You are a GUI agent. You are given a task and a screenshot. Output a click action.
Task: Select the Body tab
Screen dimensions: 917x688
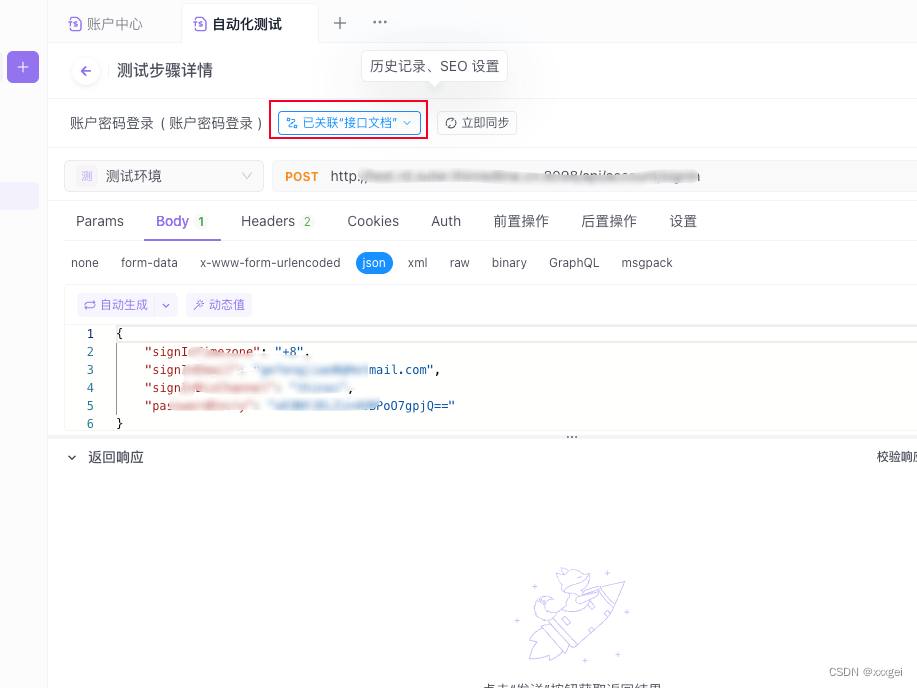coord(182,221)
